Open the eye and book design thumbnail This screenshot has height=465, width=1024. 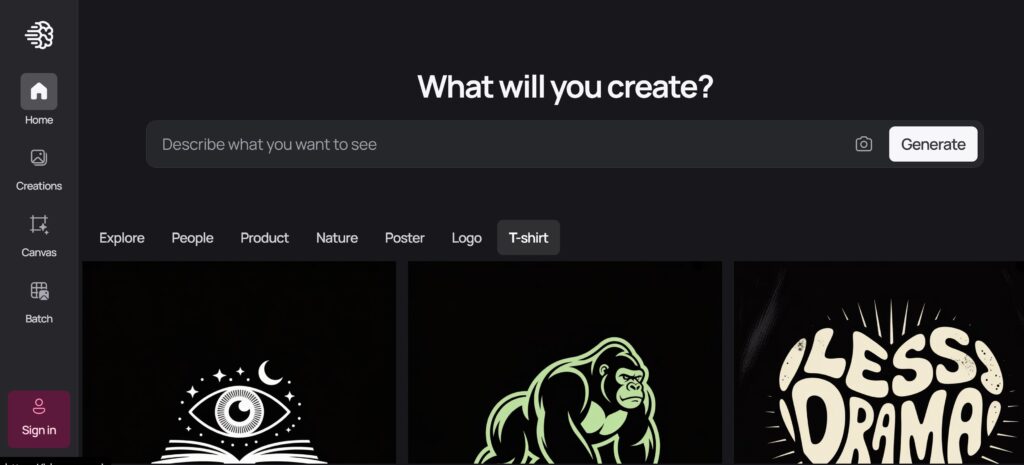tap(239, 363)
